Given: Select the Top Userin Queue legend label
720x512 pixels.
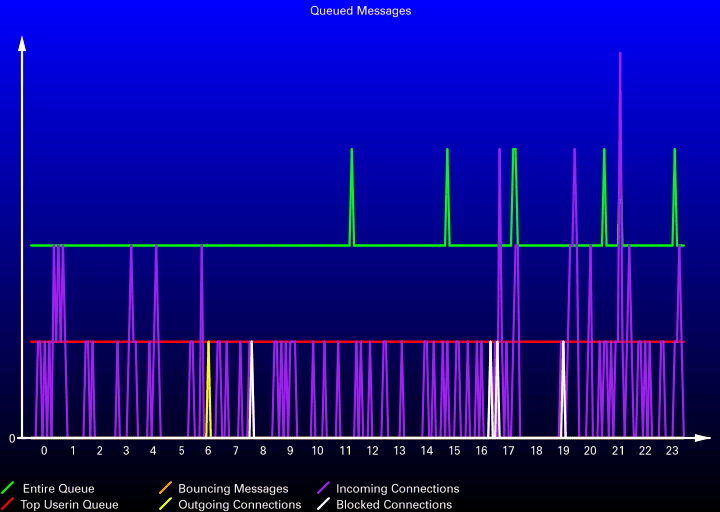Looking at the screenshot, I should pos(69,505).
